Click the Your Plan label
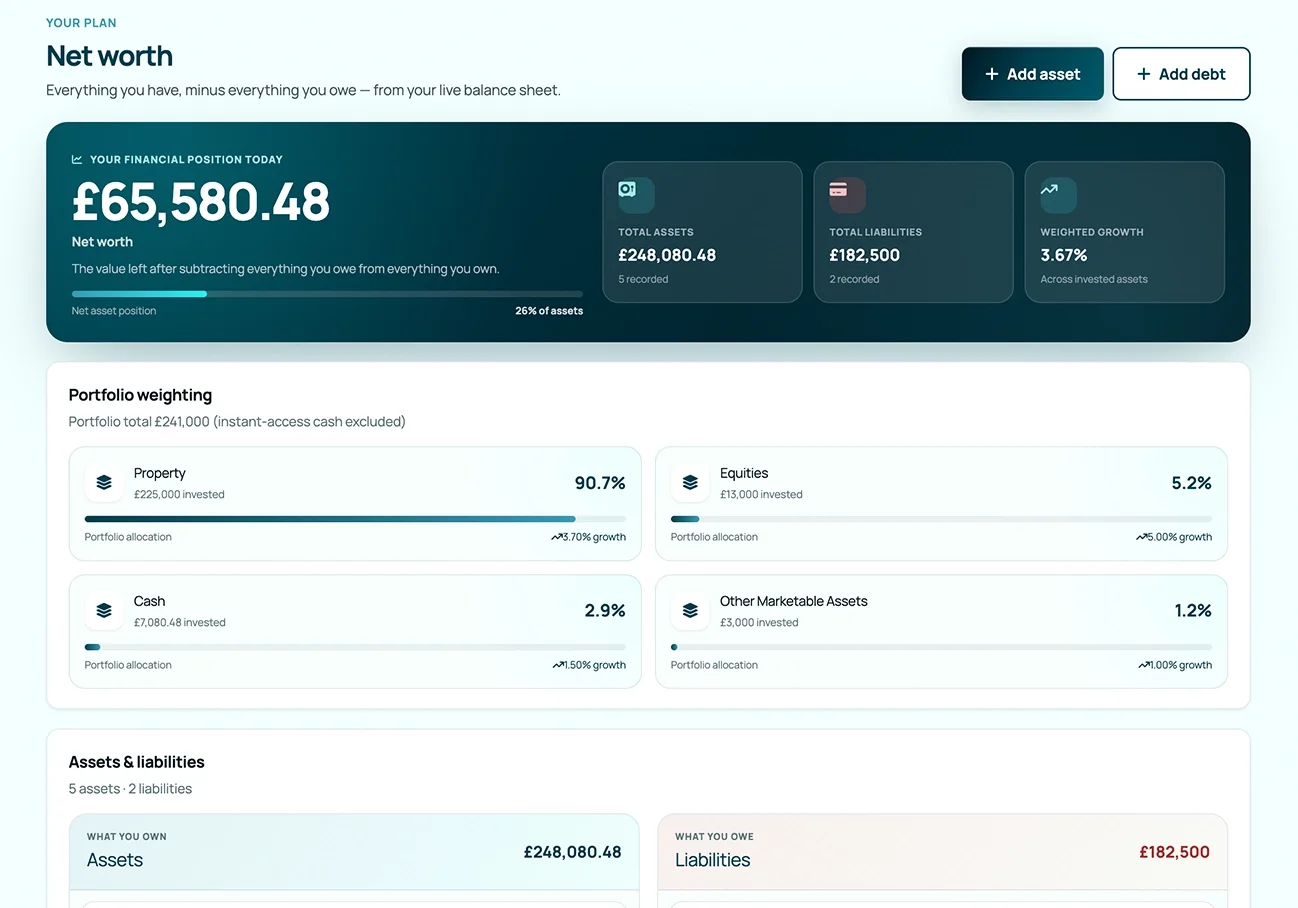1298x908 pixels. [x=81, y=23]
